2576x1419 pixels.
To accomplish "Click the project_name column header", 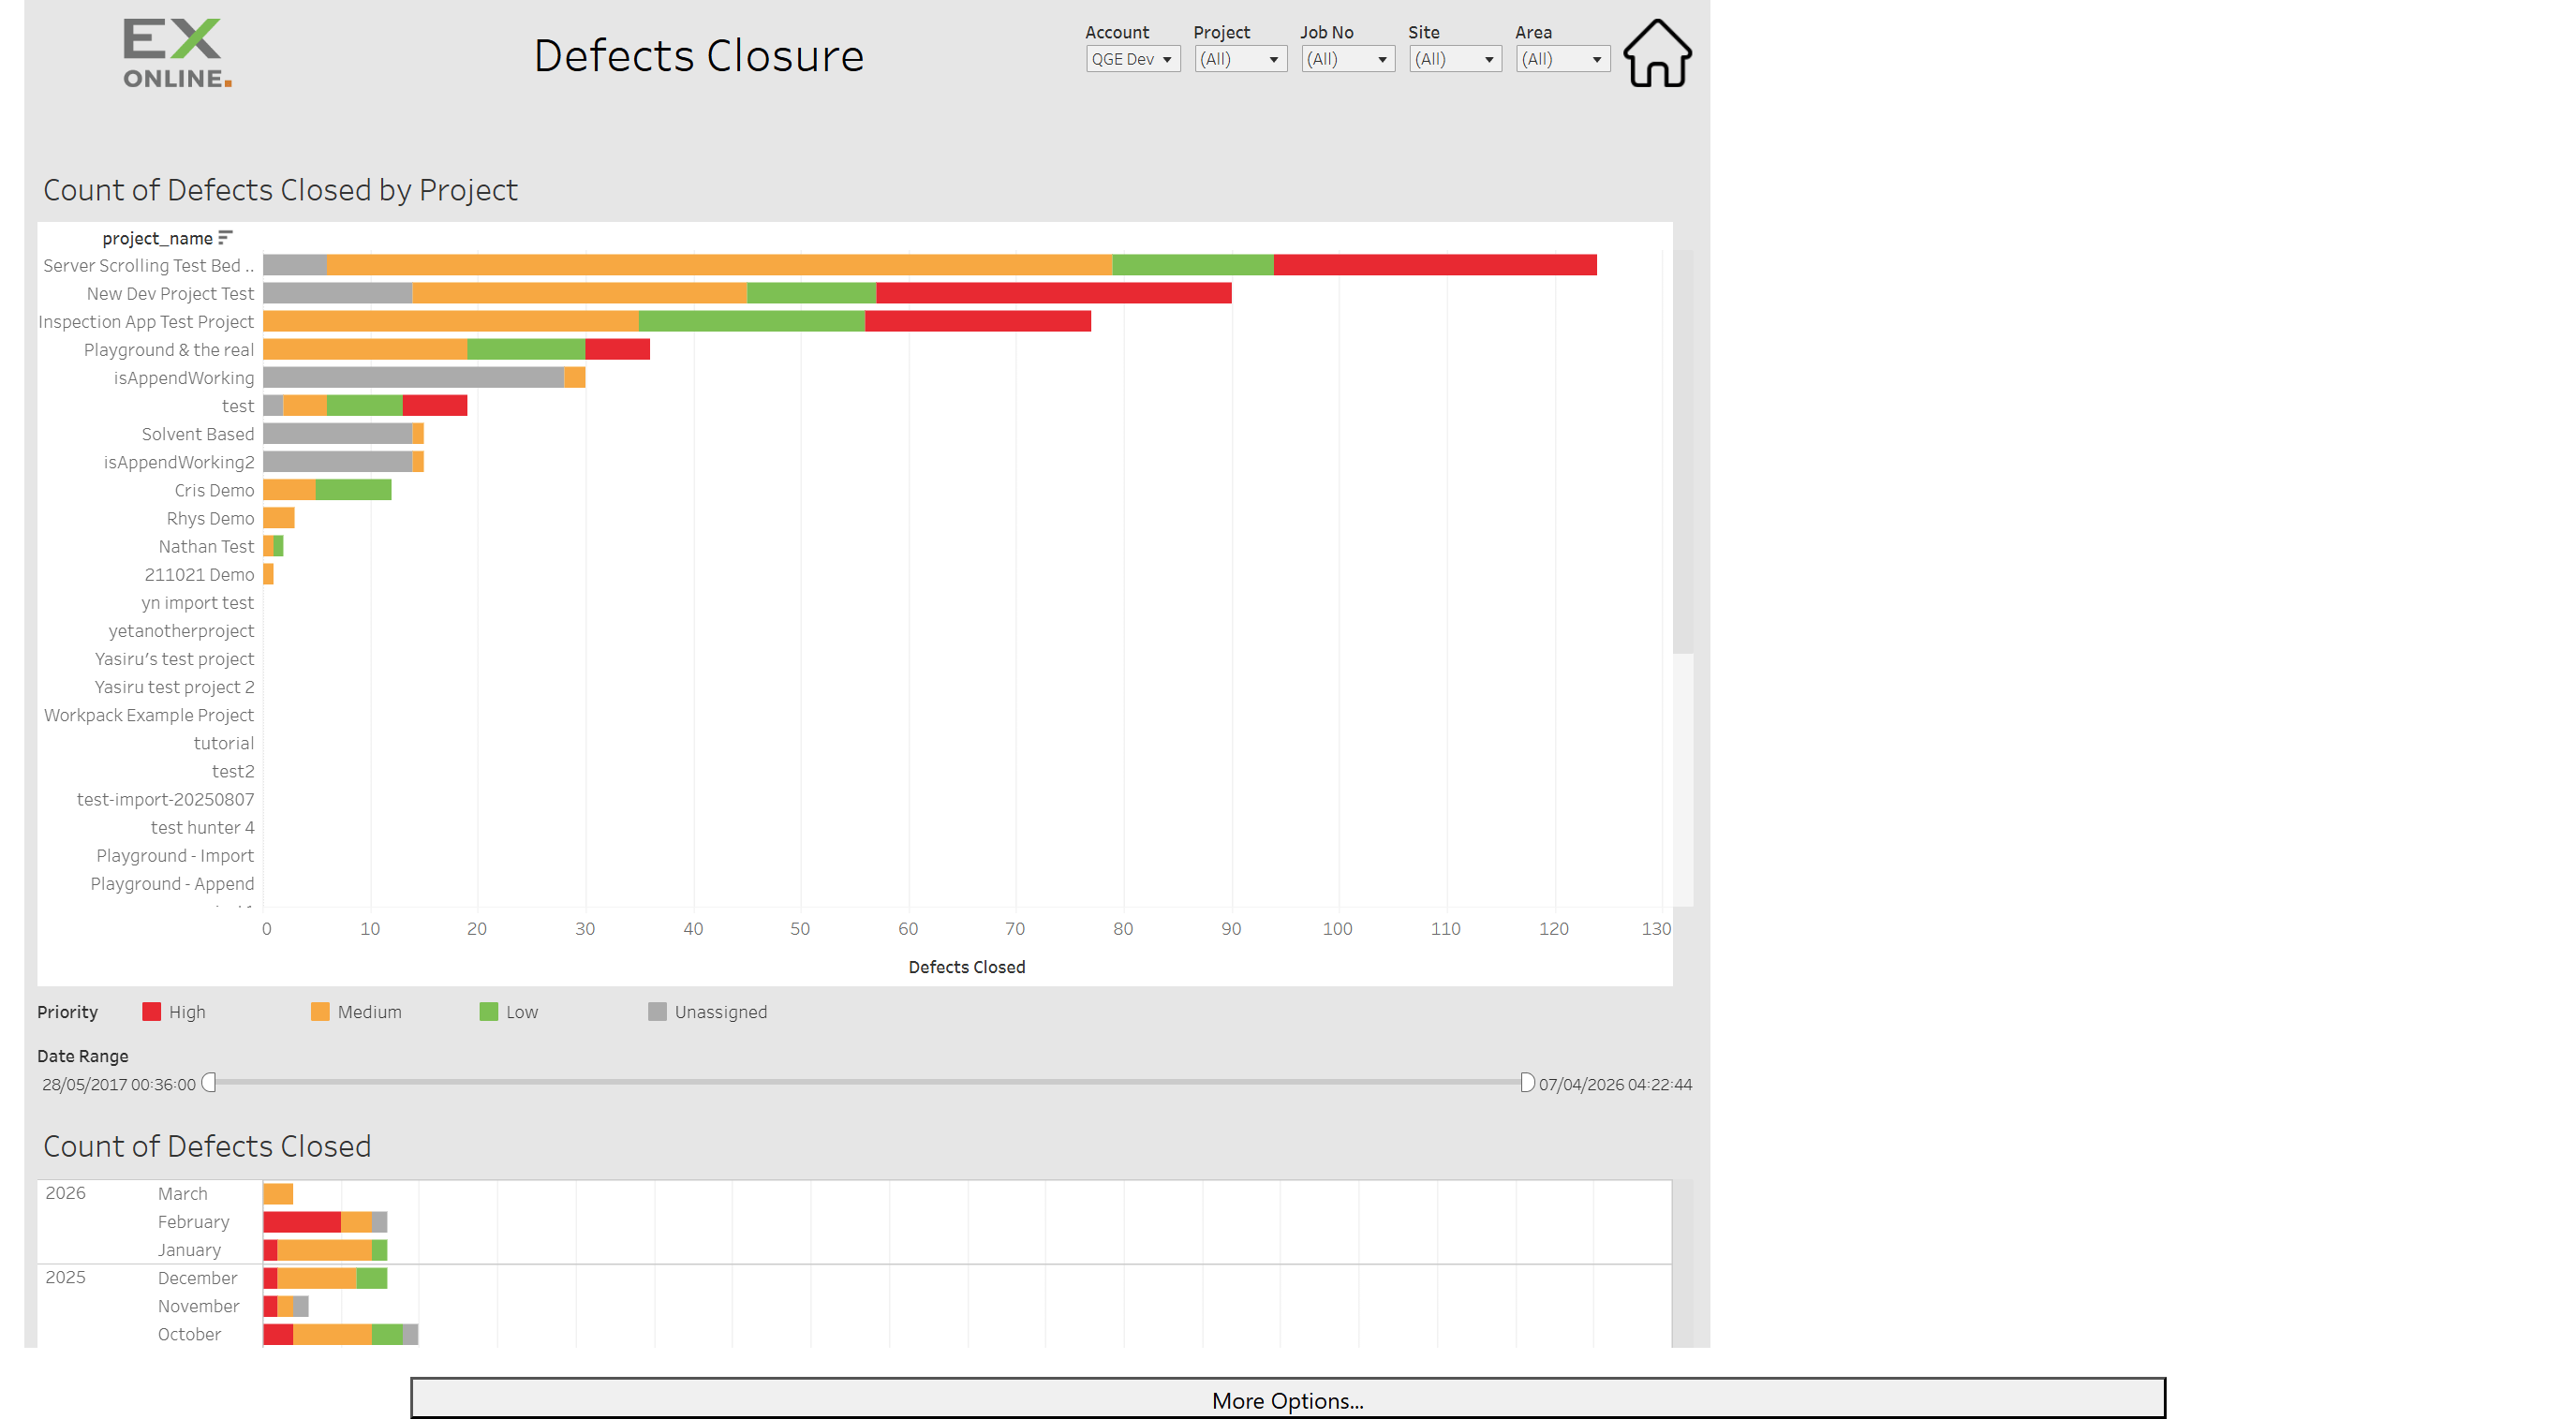I will tap(157, 238).
